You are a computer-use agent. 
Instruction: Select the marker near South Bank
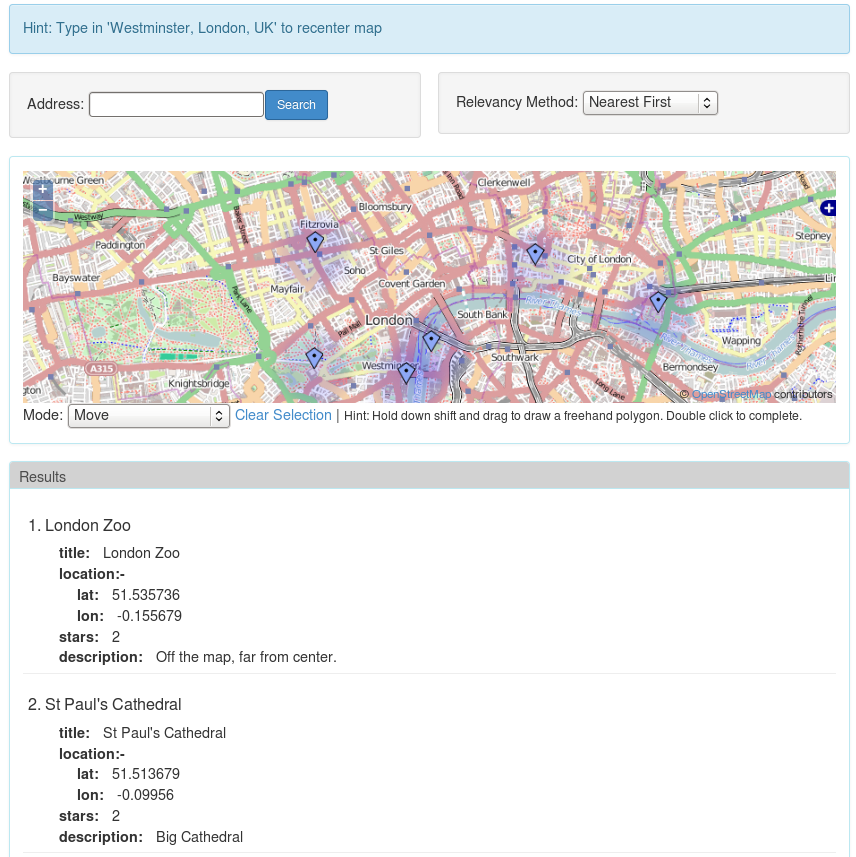point(431,341)
